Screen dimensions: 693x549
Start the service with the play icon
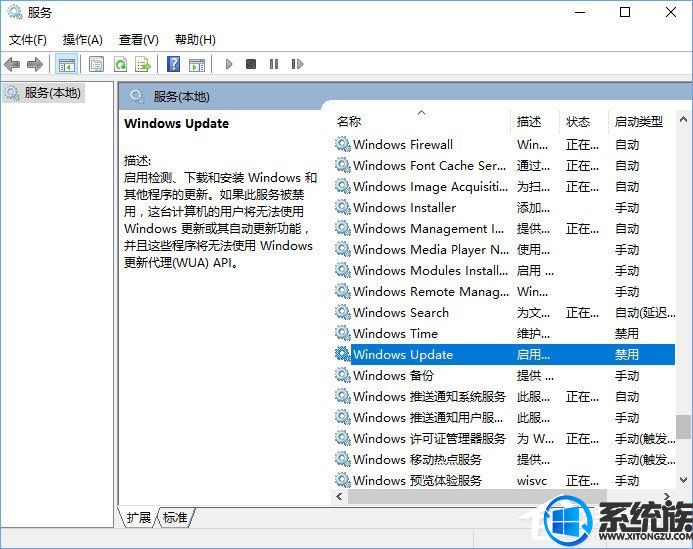pyautogui.click(x=228, y=65)
